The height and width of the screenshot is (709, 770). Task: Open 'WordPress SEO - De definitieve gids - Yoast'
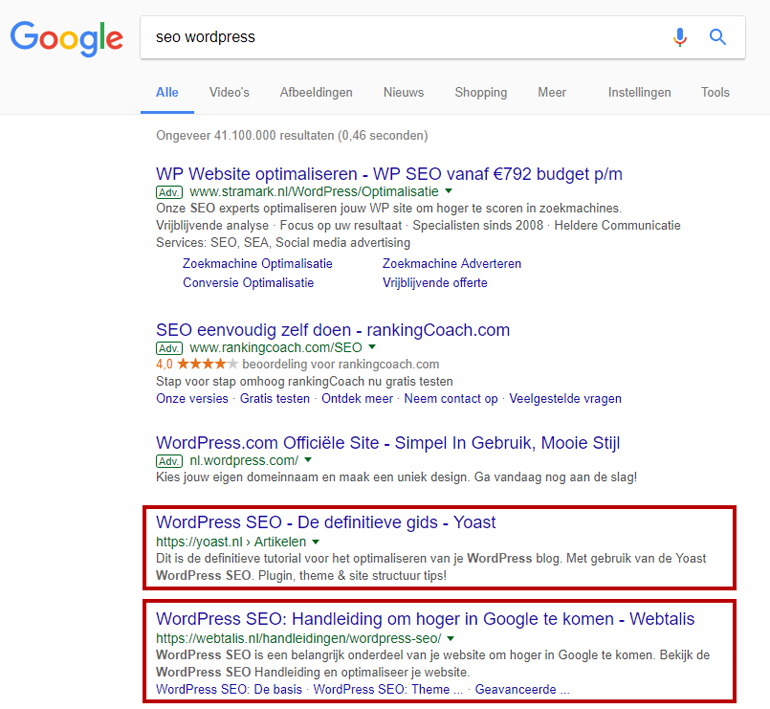326,522
